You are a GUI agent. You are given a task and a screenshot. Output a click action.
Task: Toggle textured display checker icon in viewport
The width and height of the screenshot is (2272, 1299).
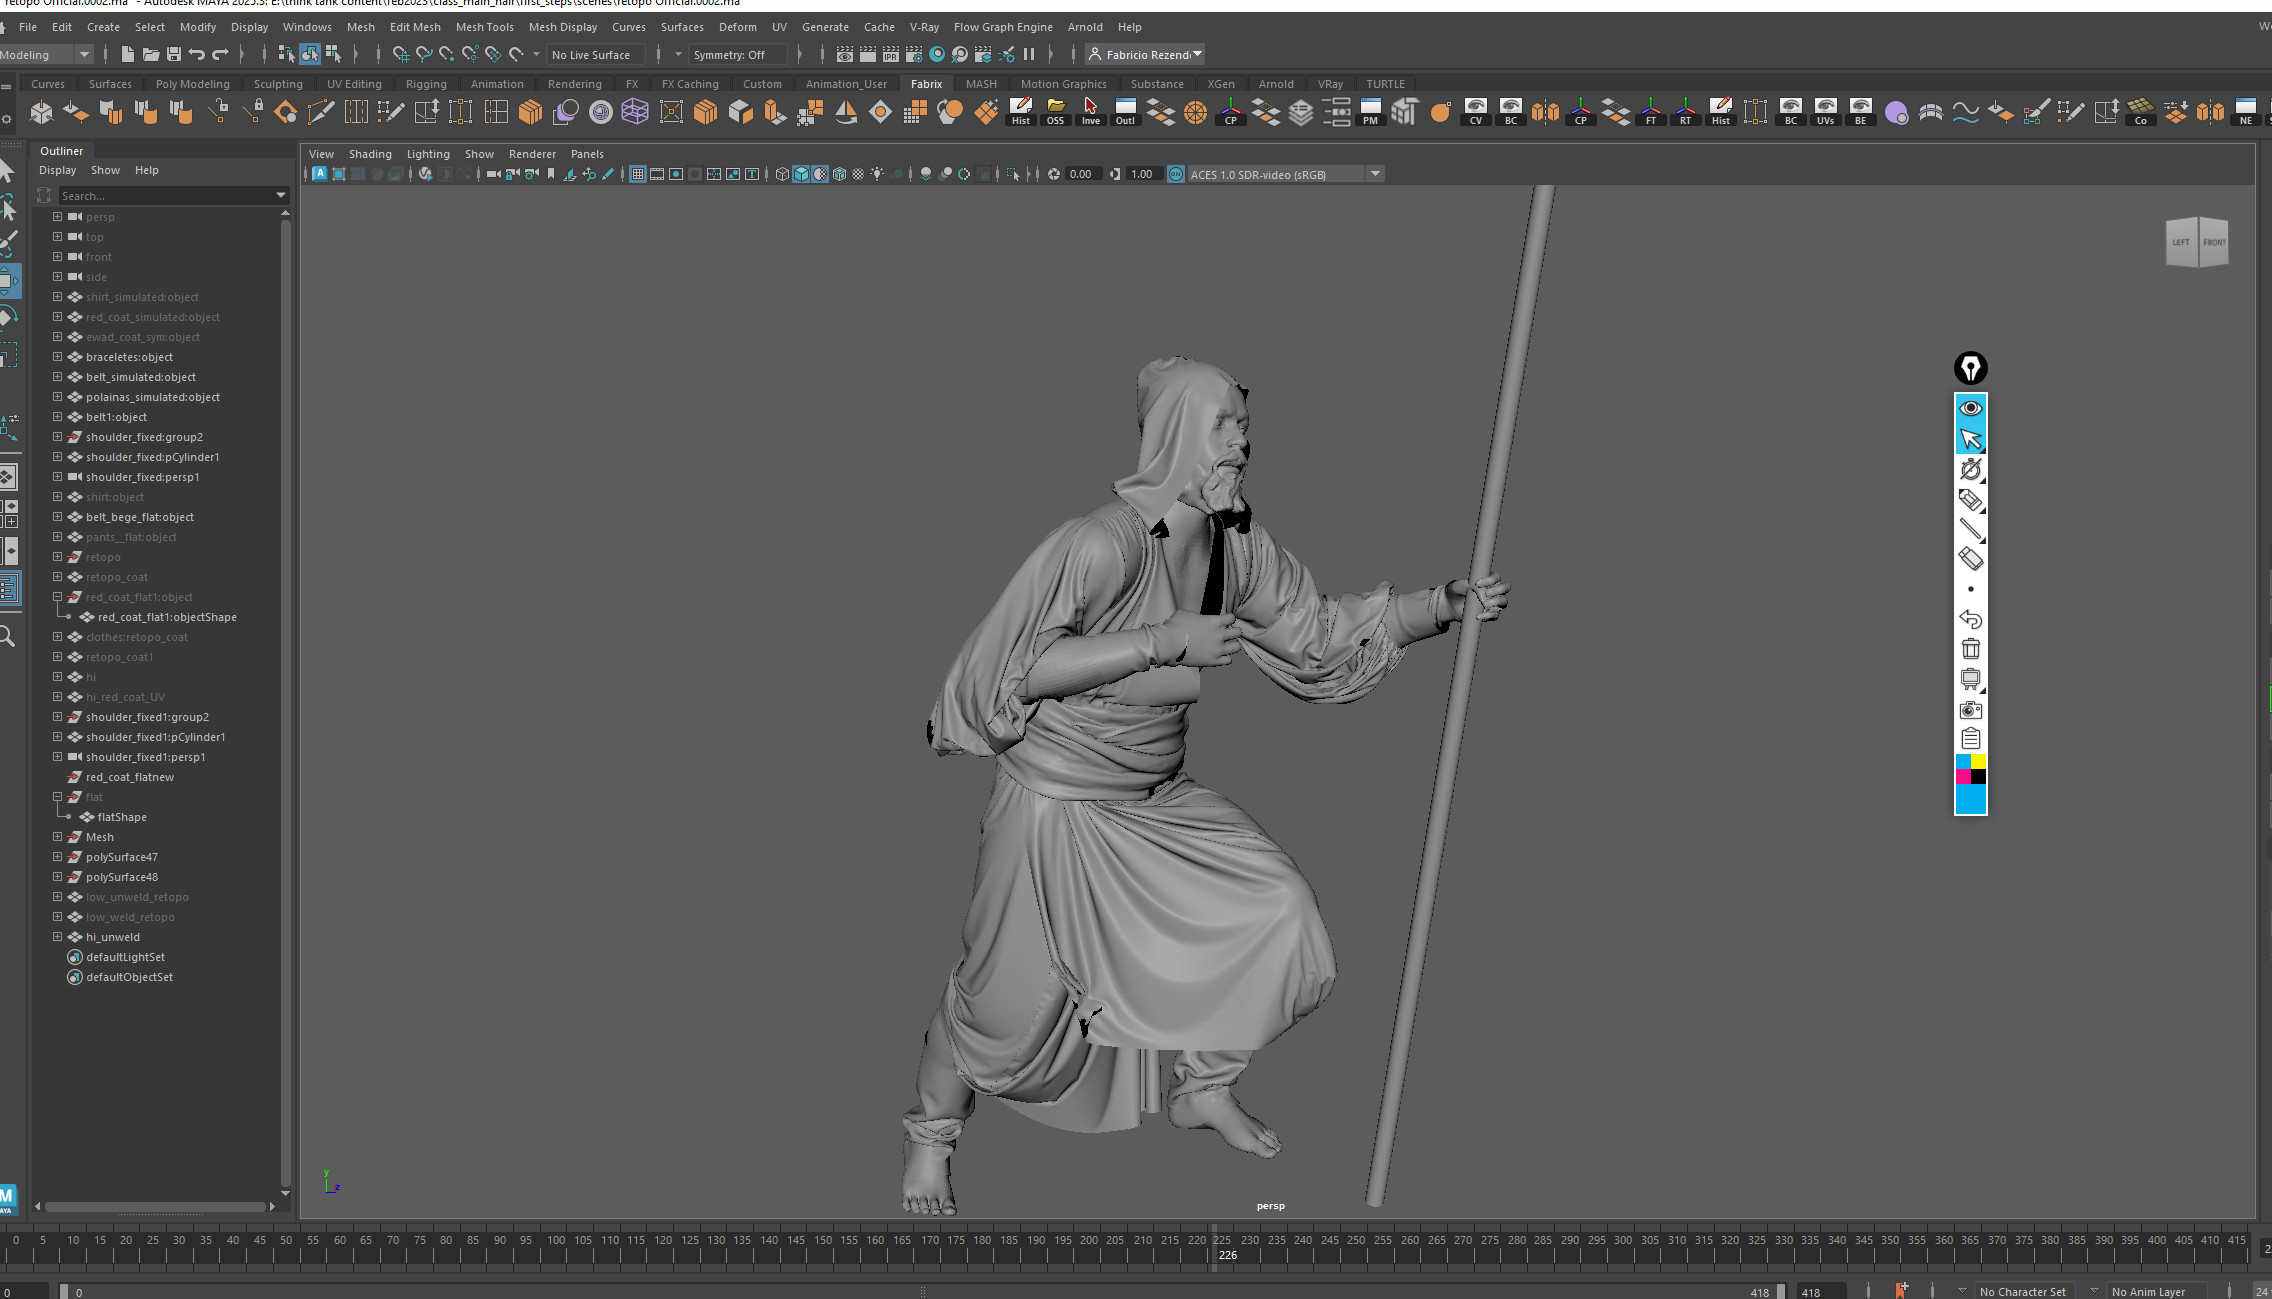[858, 174]
